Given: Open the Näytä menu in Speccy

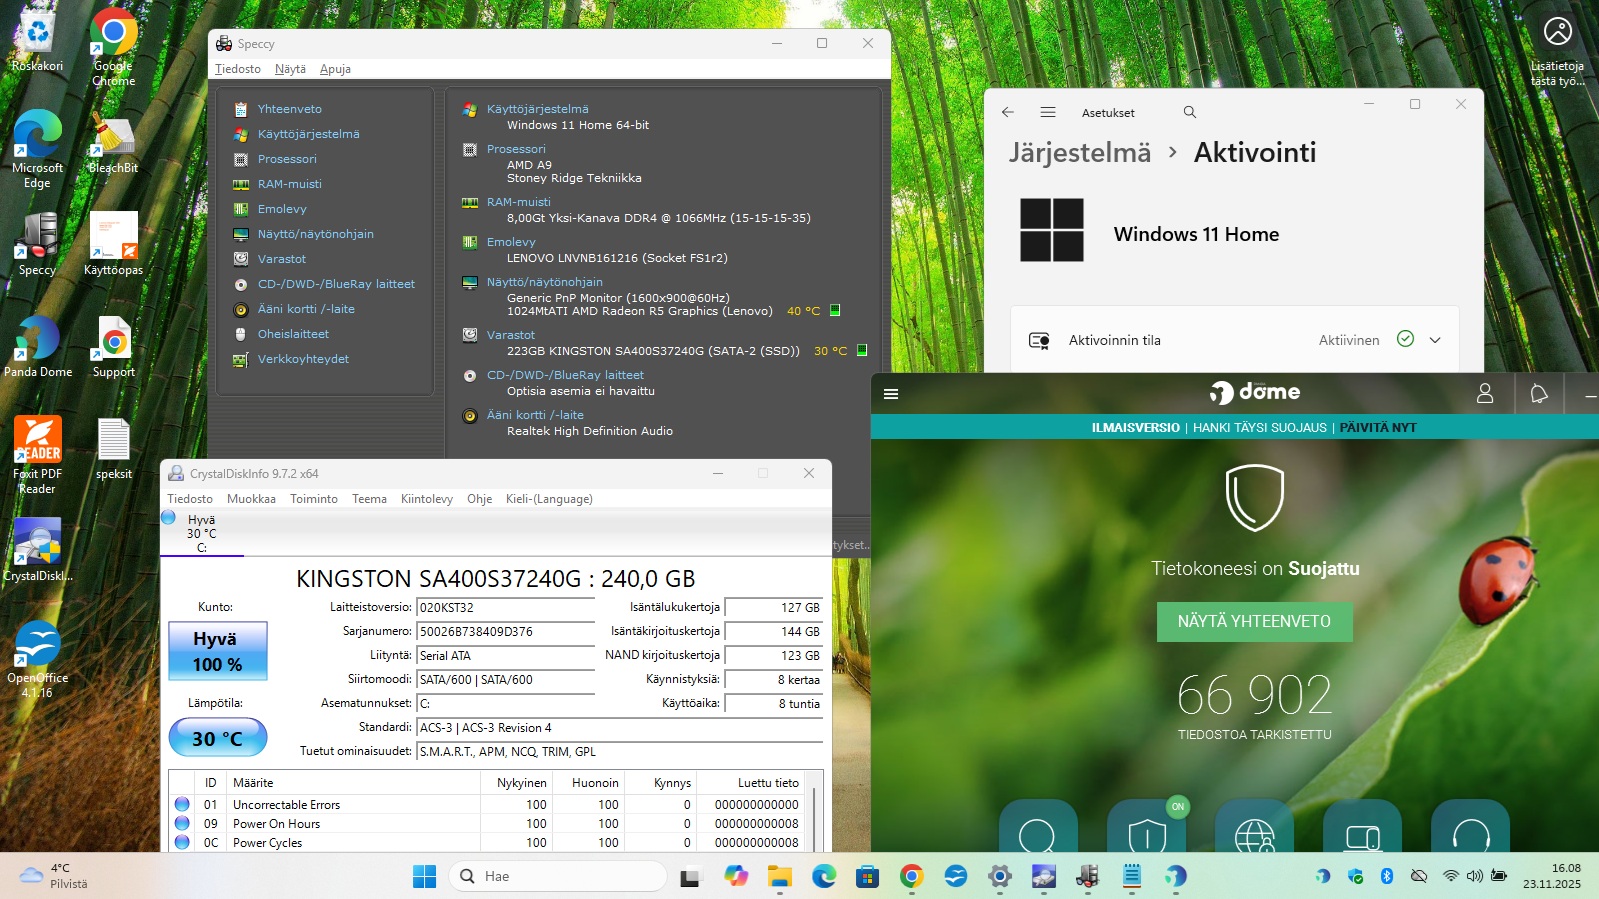Looking at the screenshot, I should (290, 69).
